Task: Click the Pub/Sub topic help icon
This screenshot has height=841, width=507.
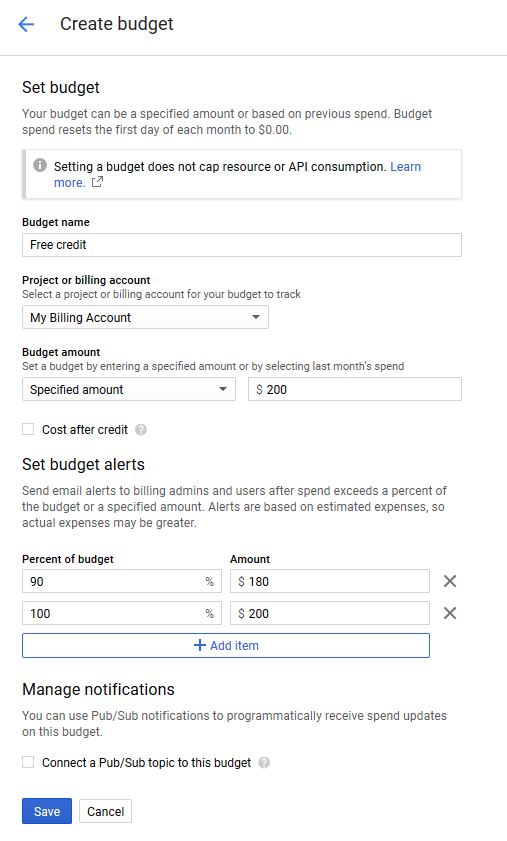Action: (x=264, y=763)
